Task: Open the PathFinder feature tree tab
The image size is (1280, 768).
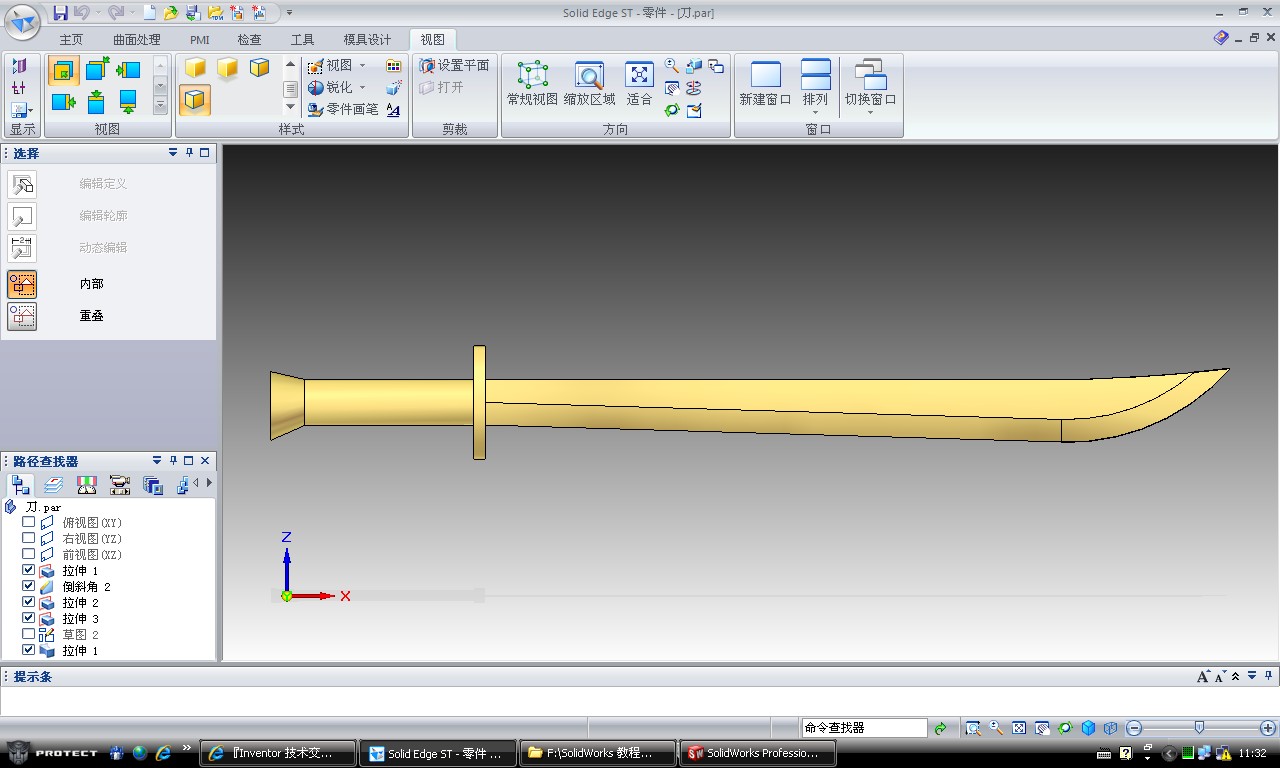Action: pos(21,485)
